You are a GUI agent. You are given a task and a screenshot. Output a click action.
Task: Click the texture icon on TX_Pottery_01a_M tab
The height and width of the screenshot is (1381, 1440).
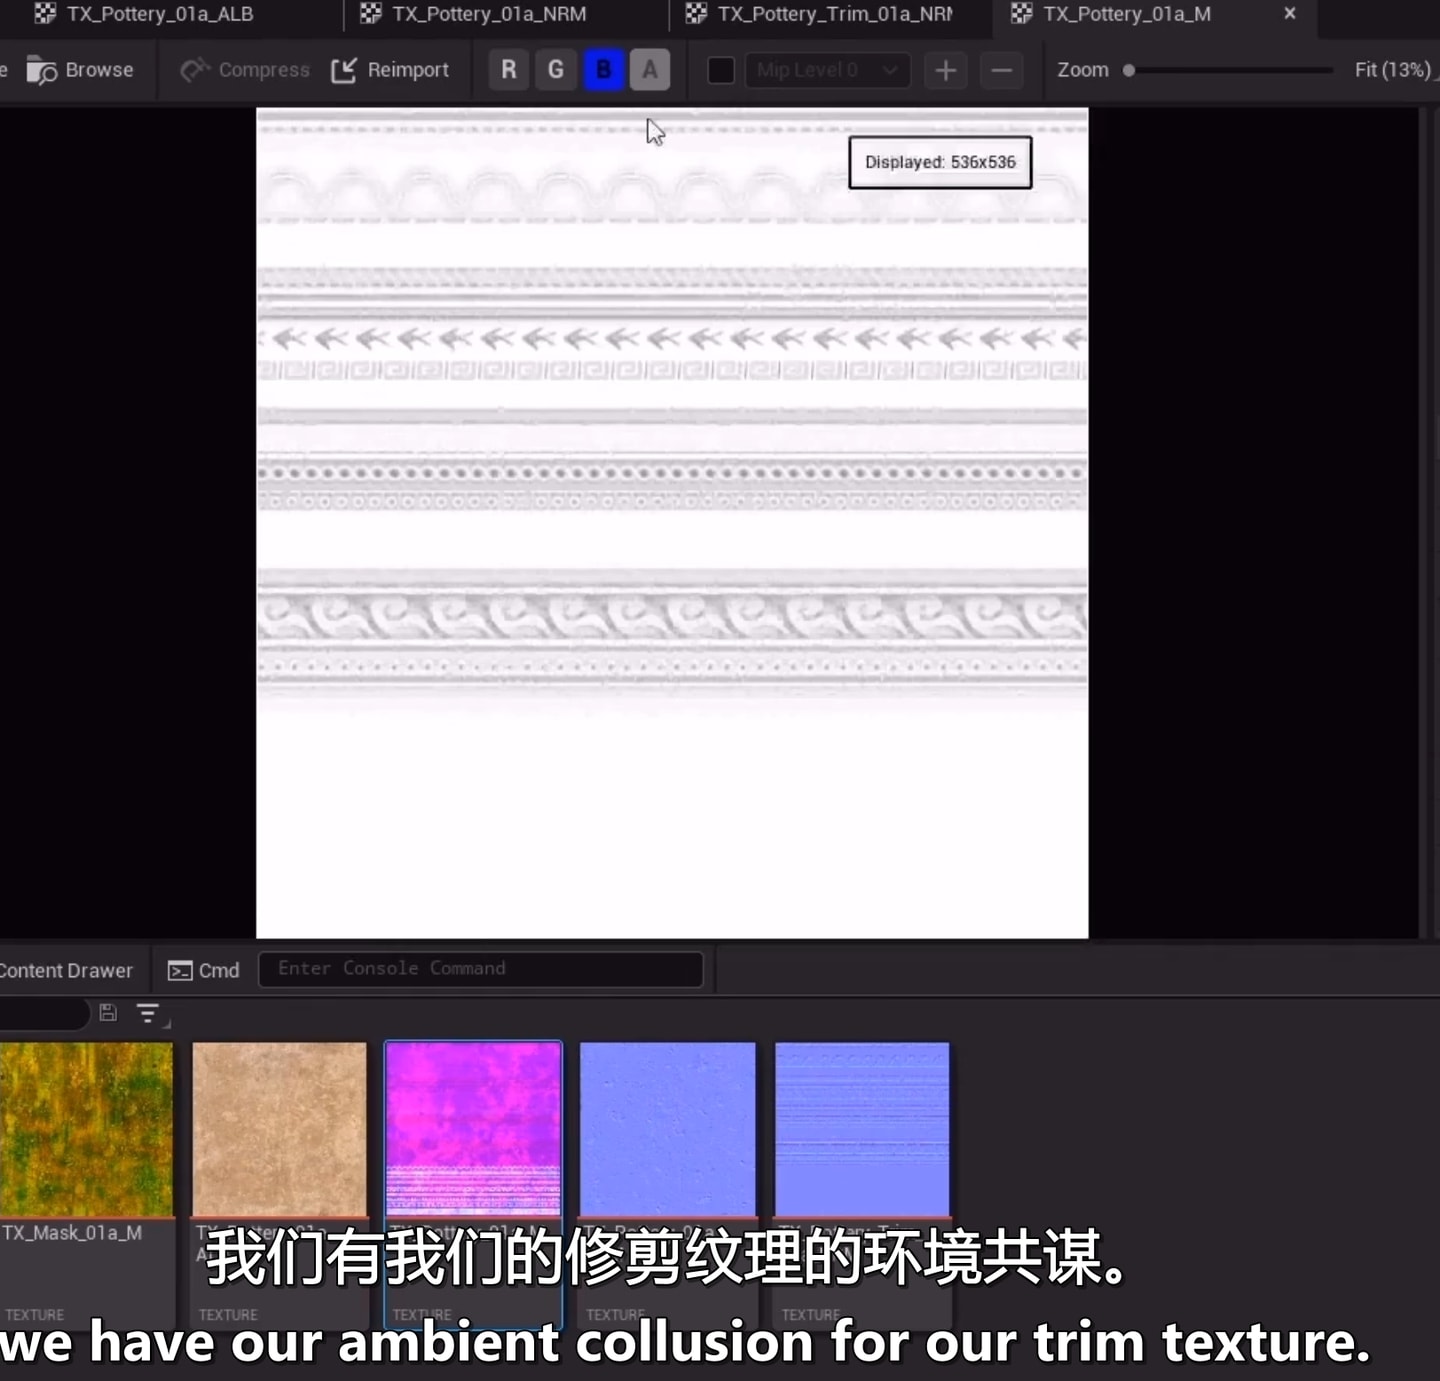point(1021,13)
